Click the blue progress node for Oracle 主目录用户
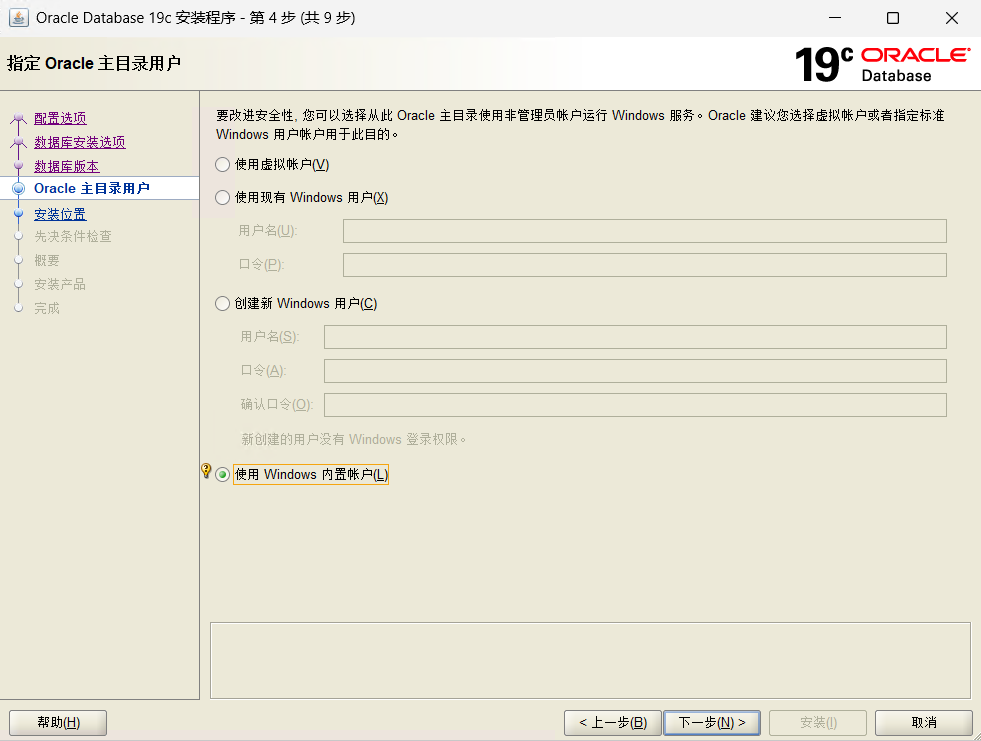The image size is (981, 741). (x=18, y=189)
